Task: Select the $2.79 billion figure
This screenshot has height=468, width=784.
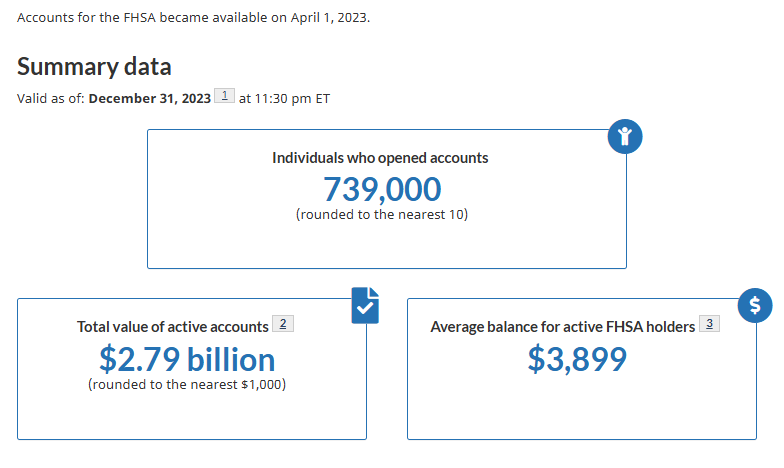Action: pyautogui.click(x=187, y=359)
